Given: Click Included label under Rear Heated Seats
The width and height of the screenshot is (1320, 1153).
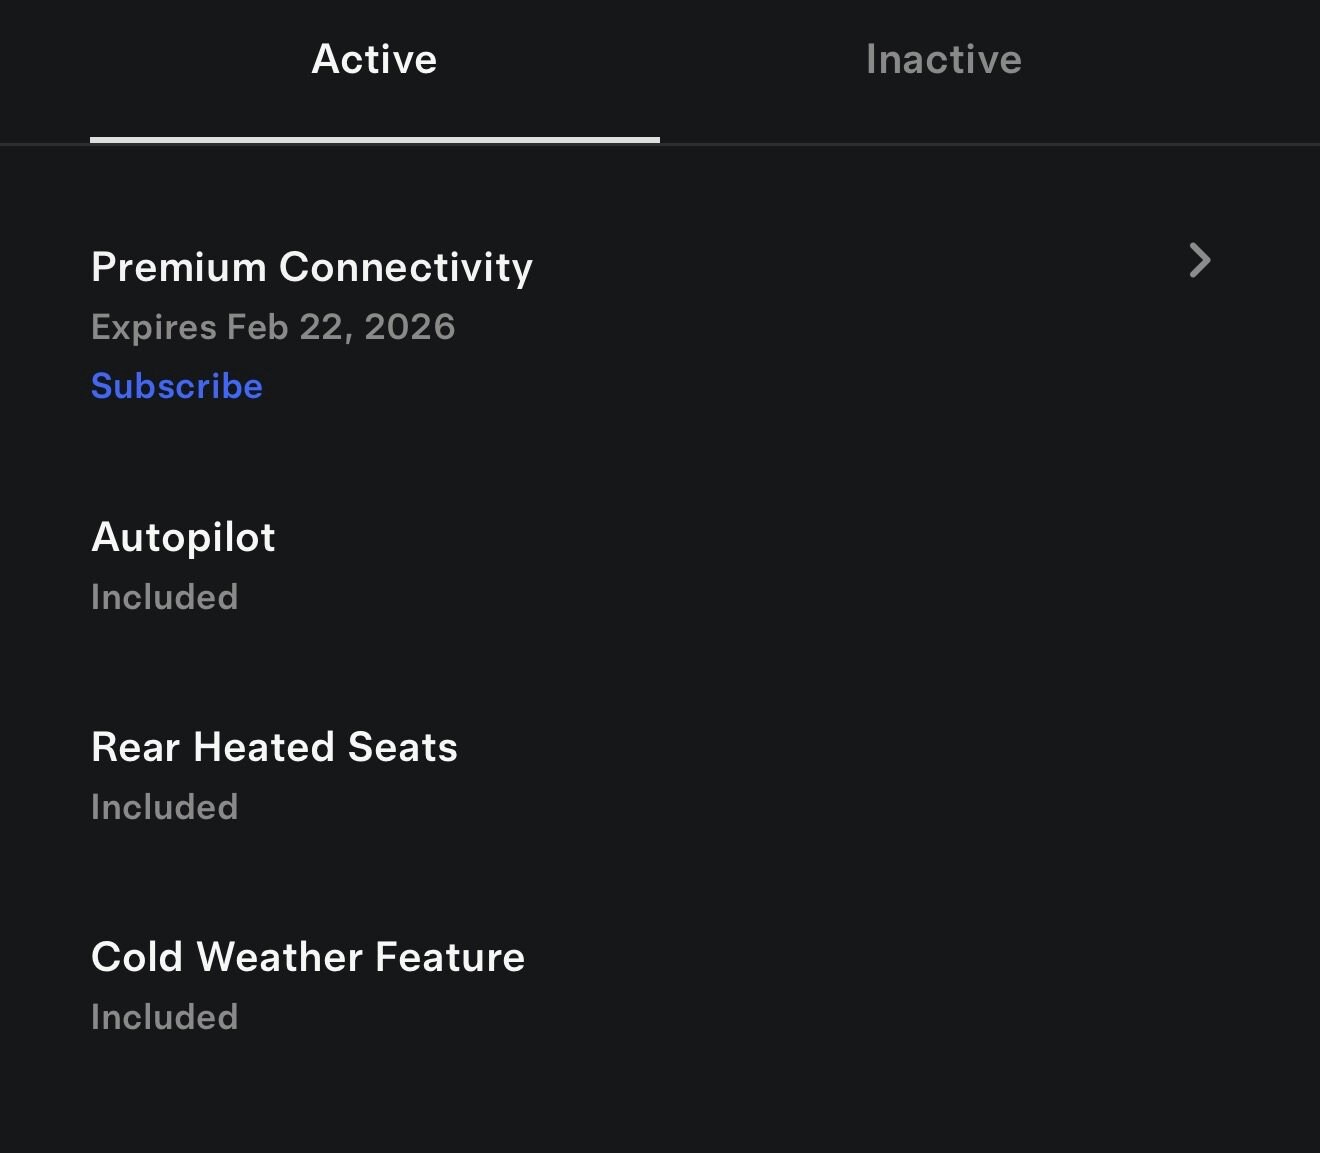Looking at the screenshot, I should tap(165, 807).
